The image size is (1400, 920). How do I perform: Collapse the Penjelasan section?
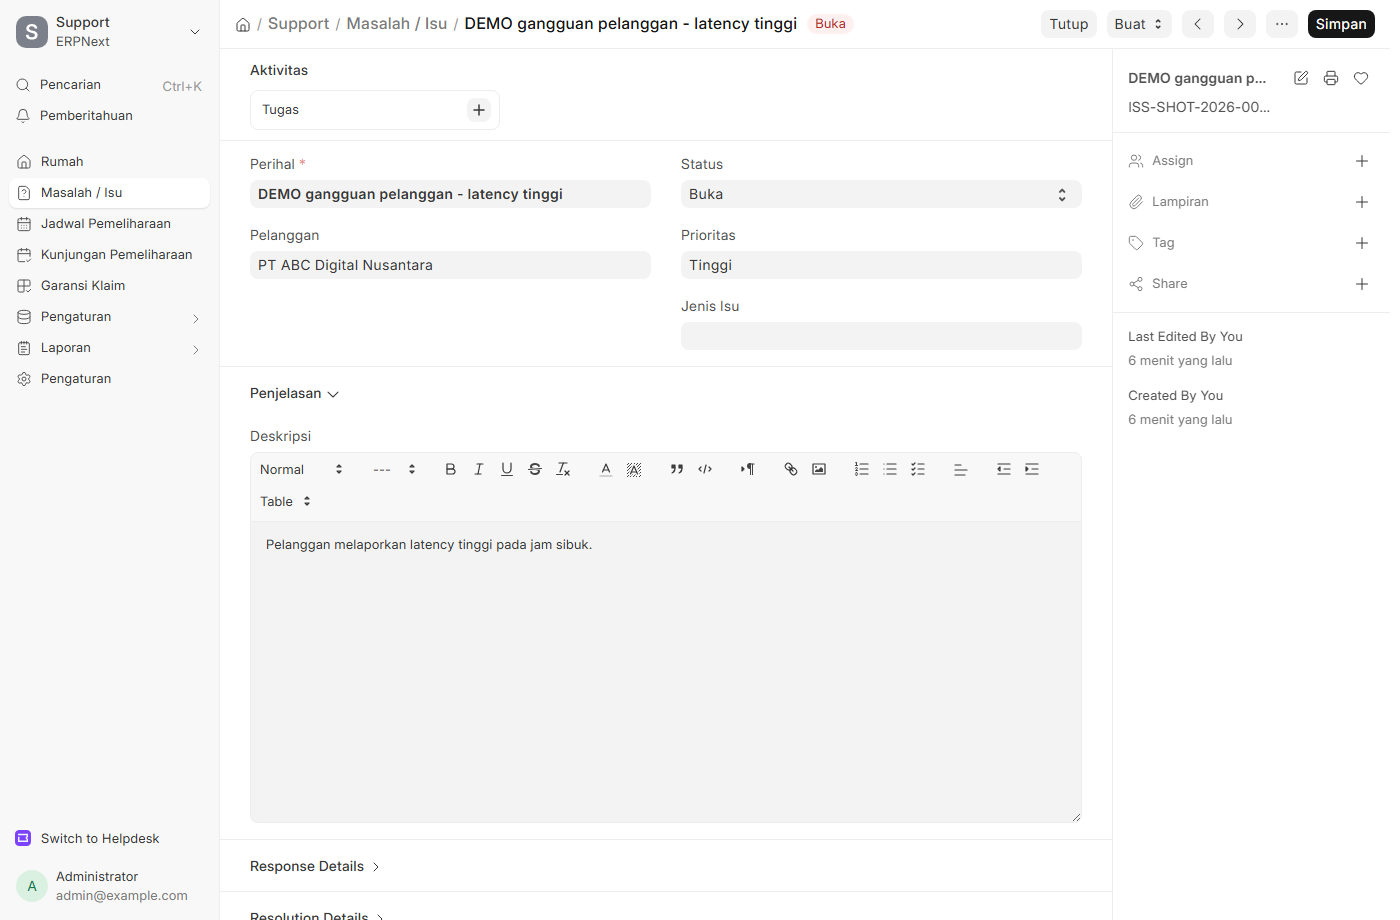click(x=294, y=394)
